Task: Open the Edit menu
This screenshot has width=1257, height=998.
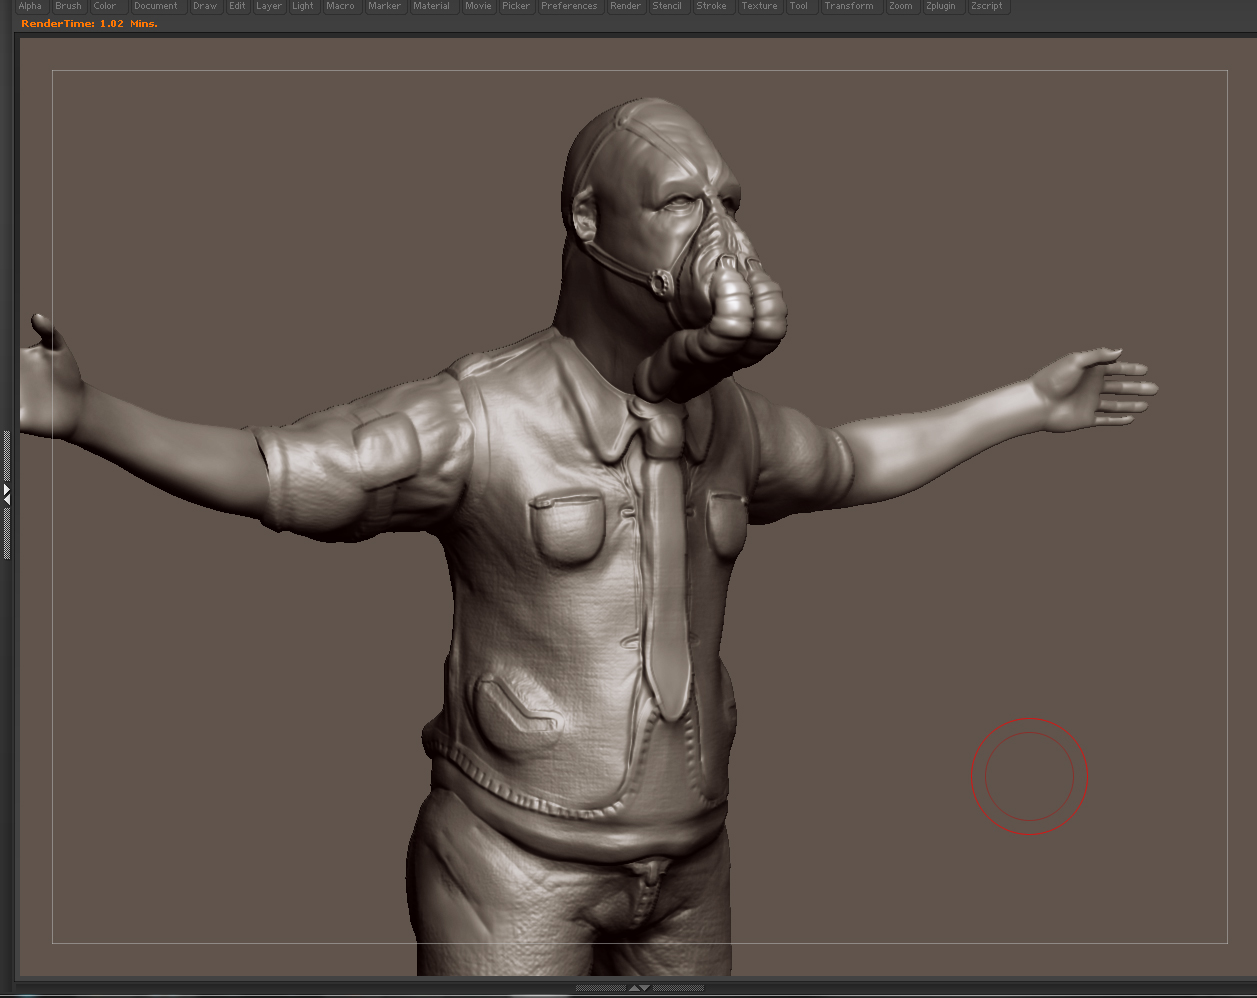Action: pos(237,6)
